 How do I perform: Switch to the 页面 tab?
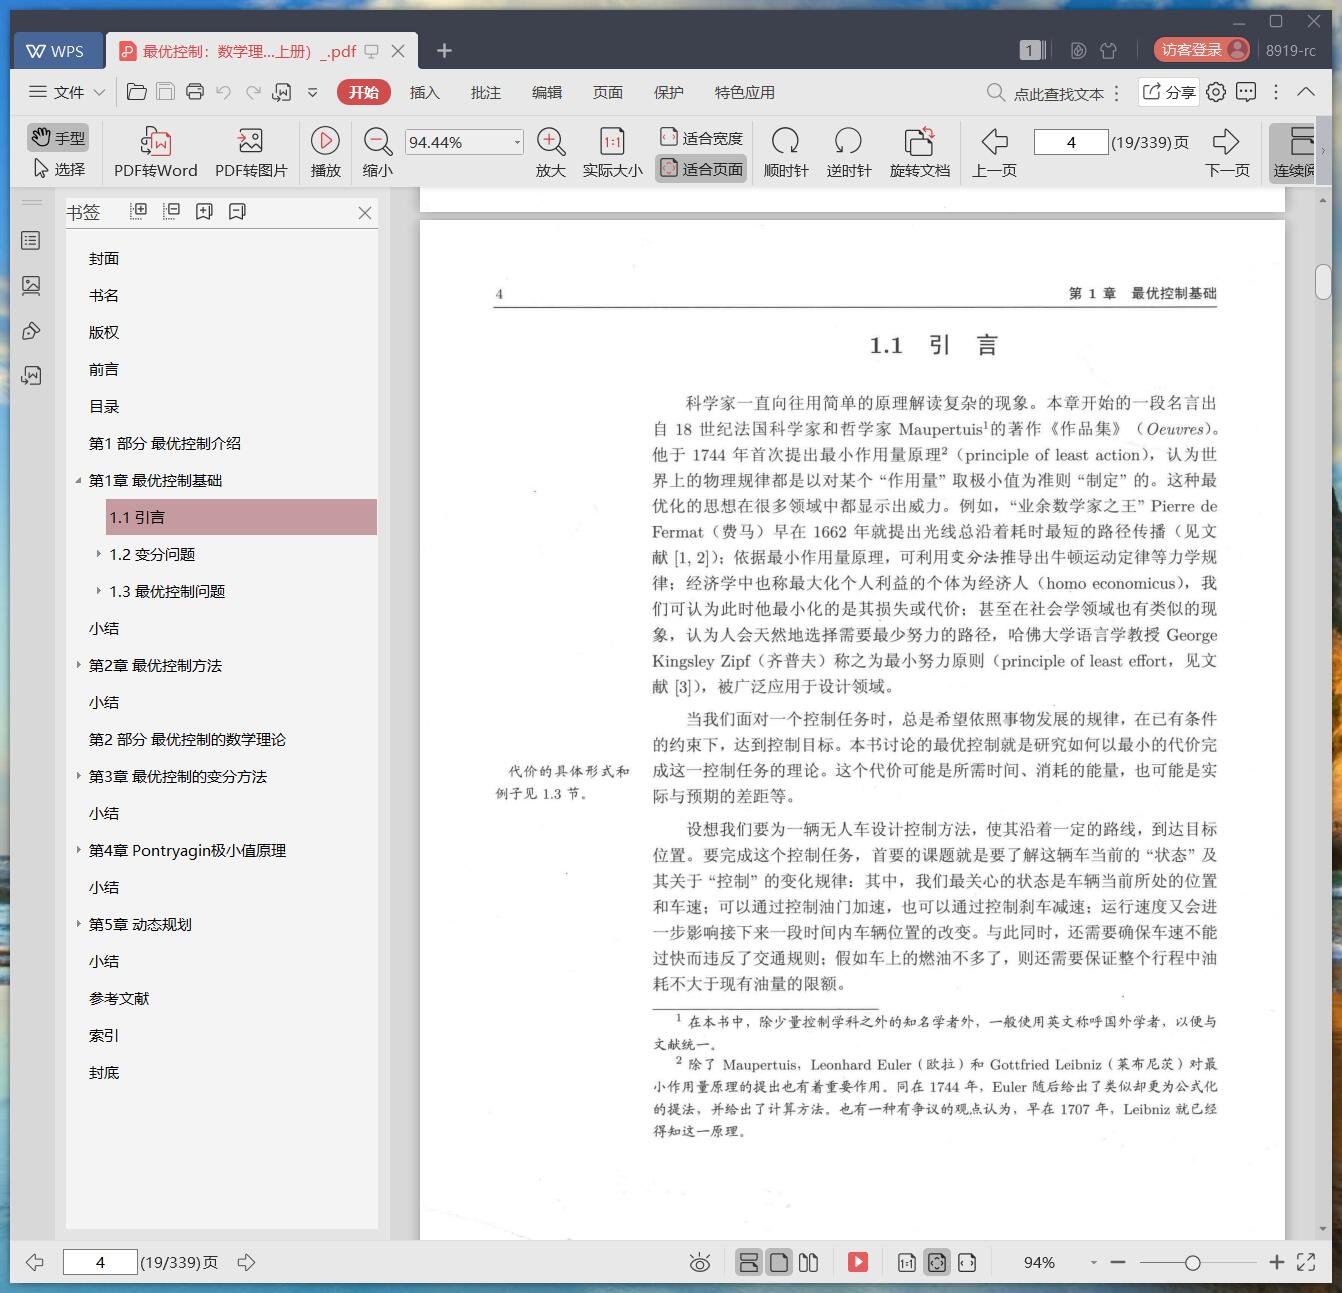[607, 92]
